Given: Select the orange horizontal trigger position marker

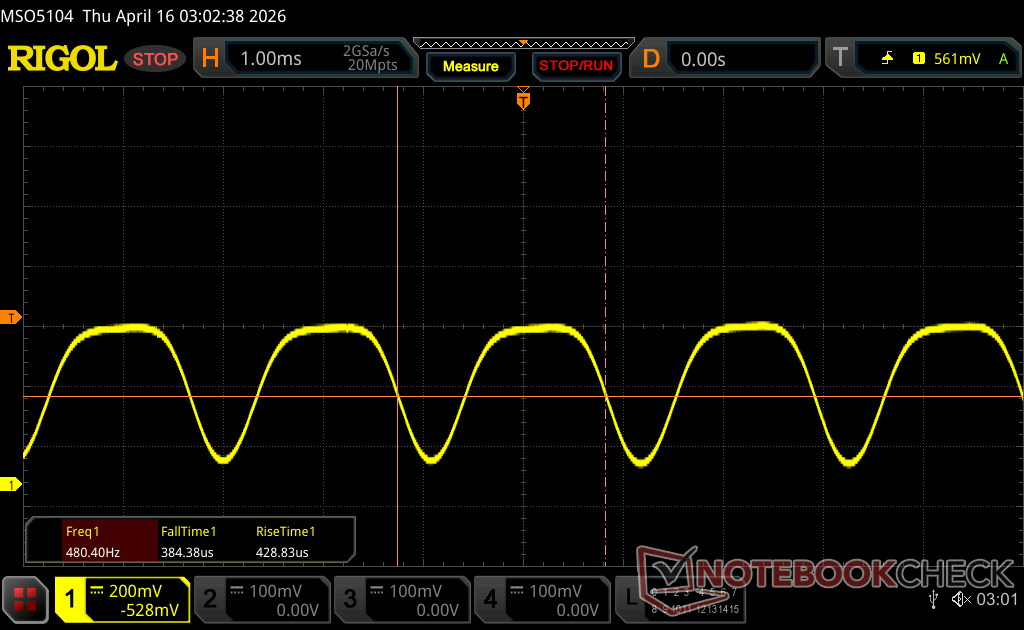Looking at the screenshot, I should [x=523, y=99].
